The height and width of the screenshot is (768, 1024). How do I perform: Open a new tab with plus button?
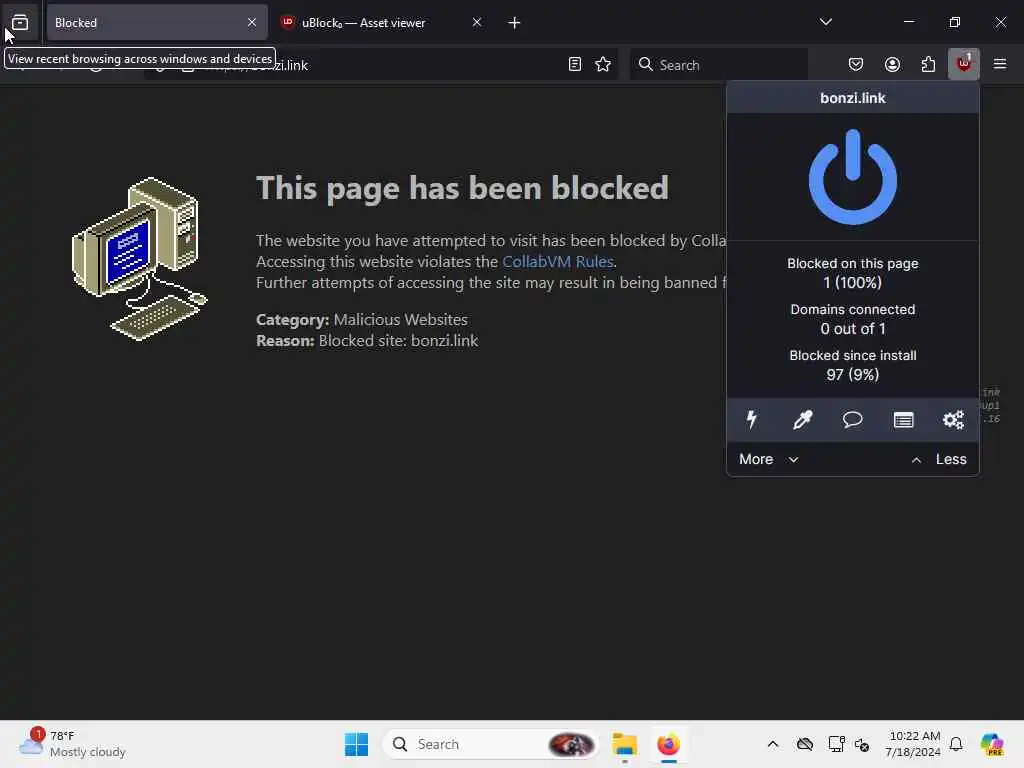(x=514, y=23)
